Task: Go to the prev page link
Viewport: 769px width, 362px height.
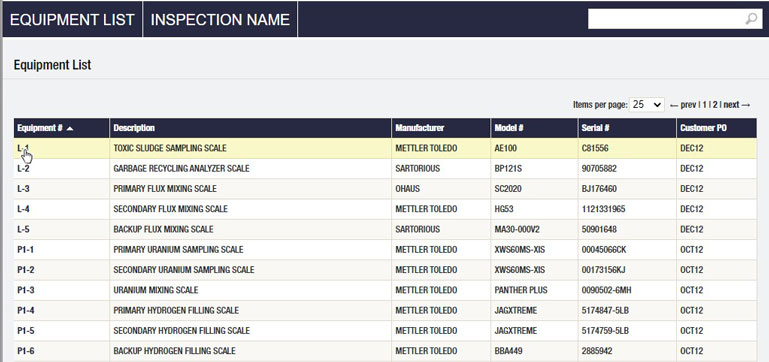Action: pyautogui.click(x=683, y=105)
